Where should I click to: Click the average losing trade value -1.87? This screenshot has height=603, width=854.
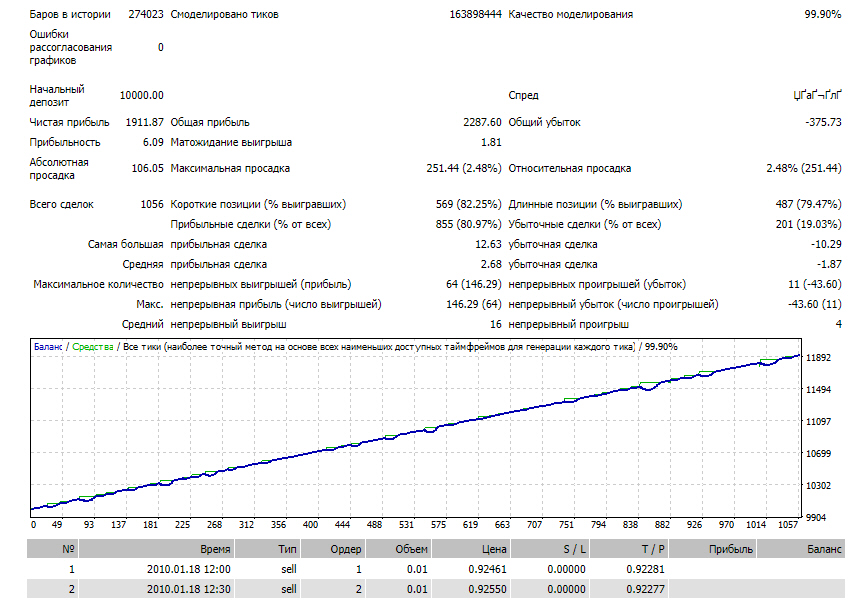(828, 265)
